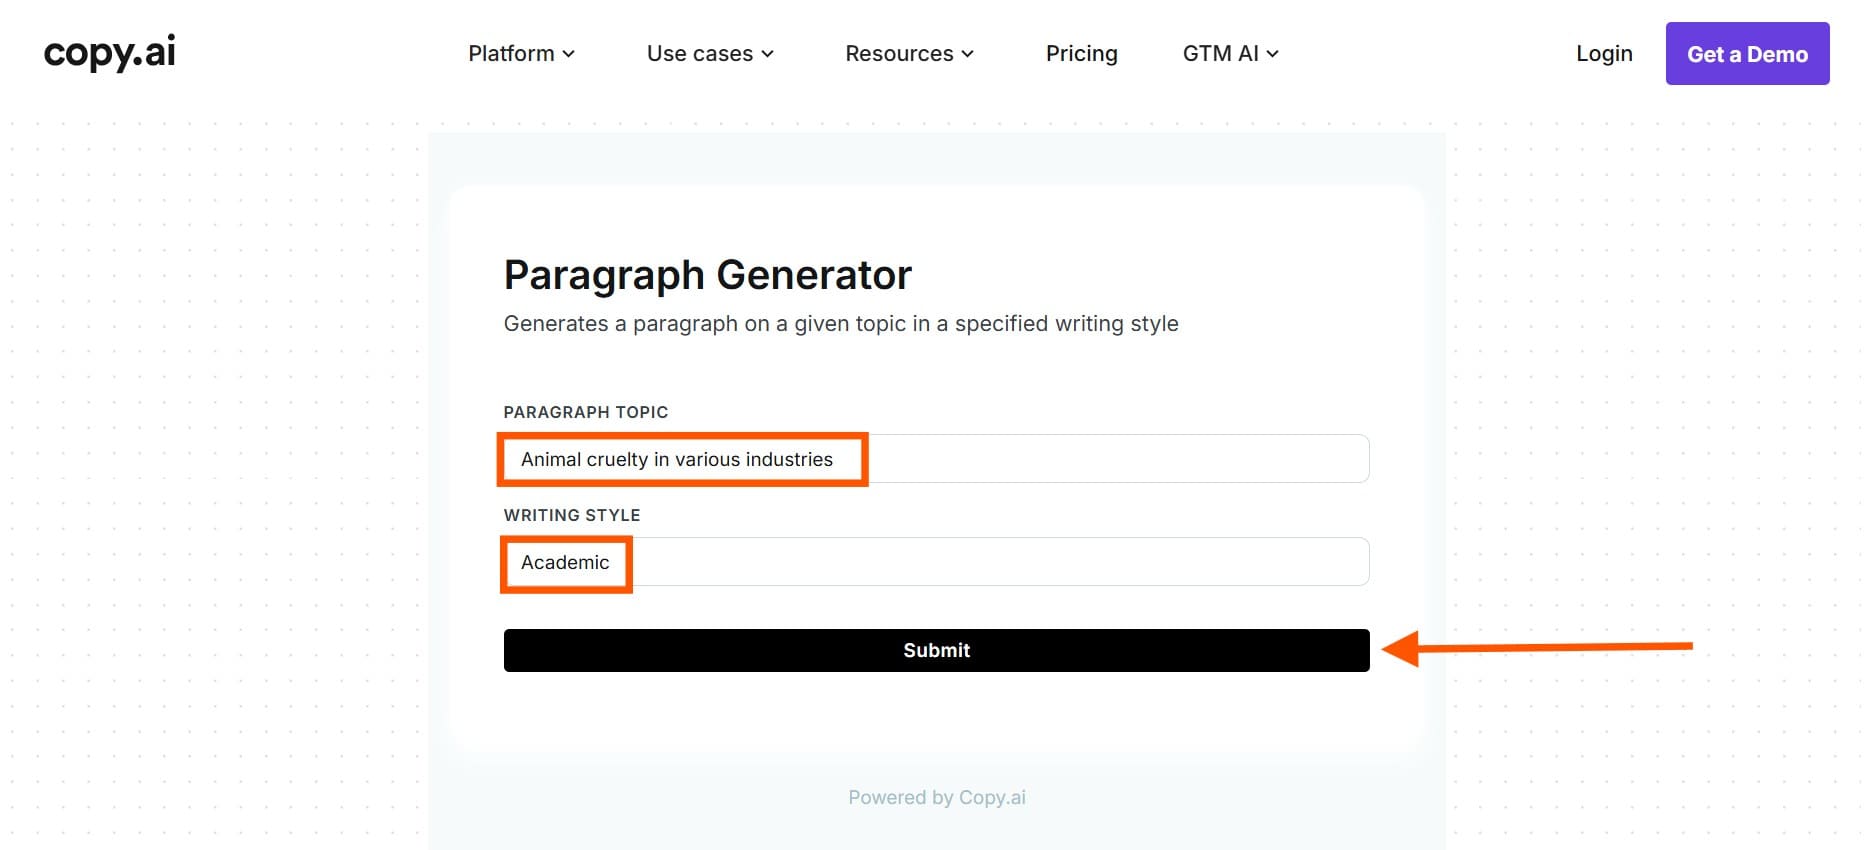Click the copy.ai logo
This screenshot has height=850, width=1876.
[x=110, y=52]
